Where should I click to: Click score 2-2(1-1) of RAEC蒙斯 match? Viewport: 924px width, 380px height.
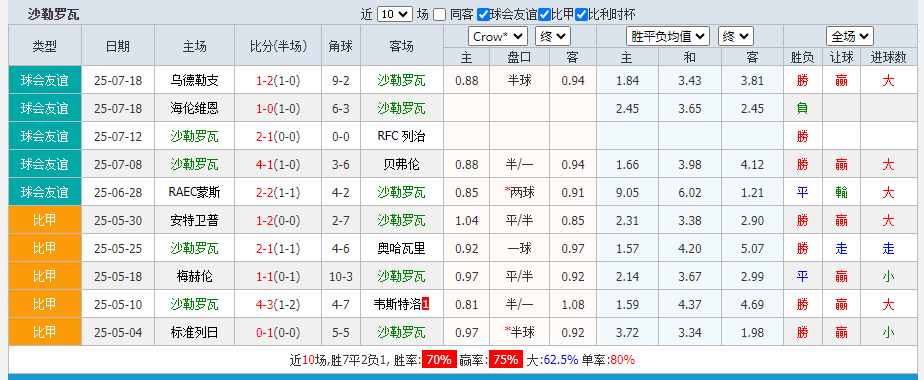[278, 192]
